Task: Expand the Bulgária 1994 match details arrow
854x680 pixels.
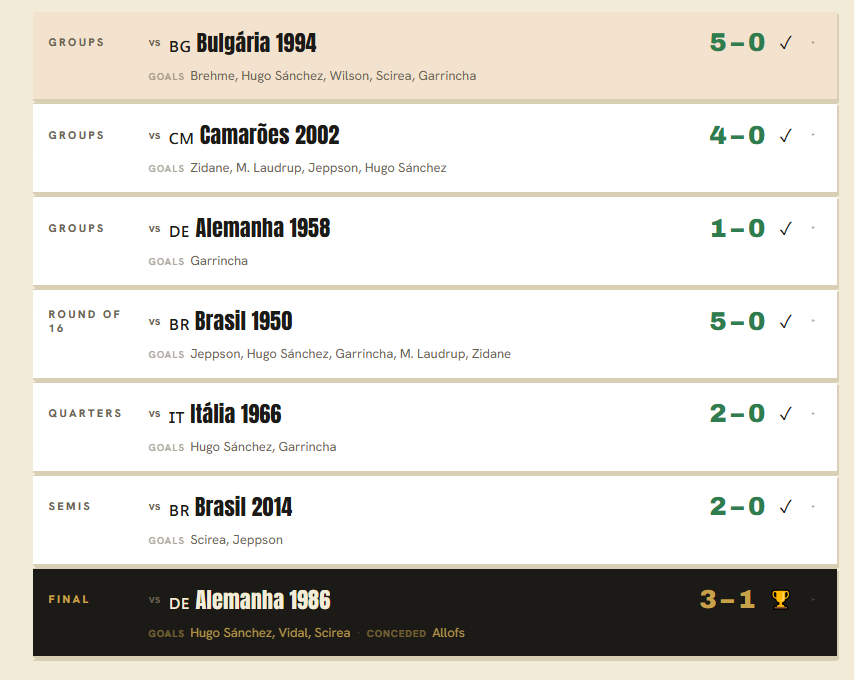Action: [813, 42]
